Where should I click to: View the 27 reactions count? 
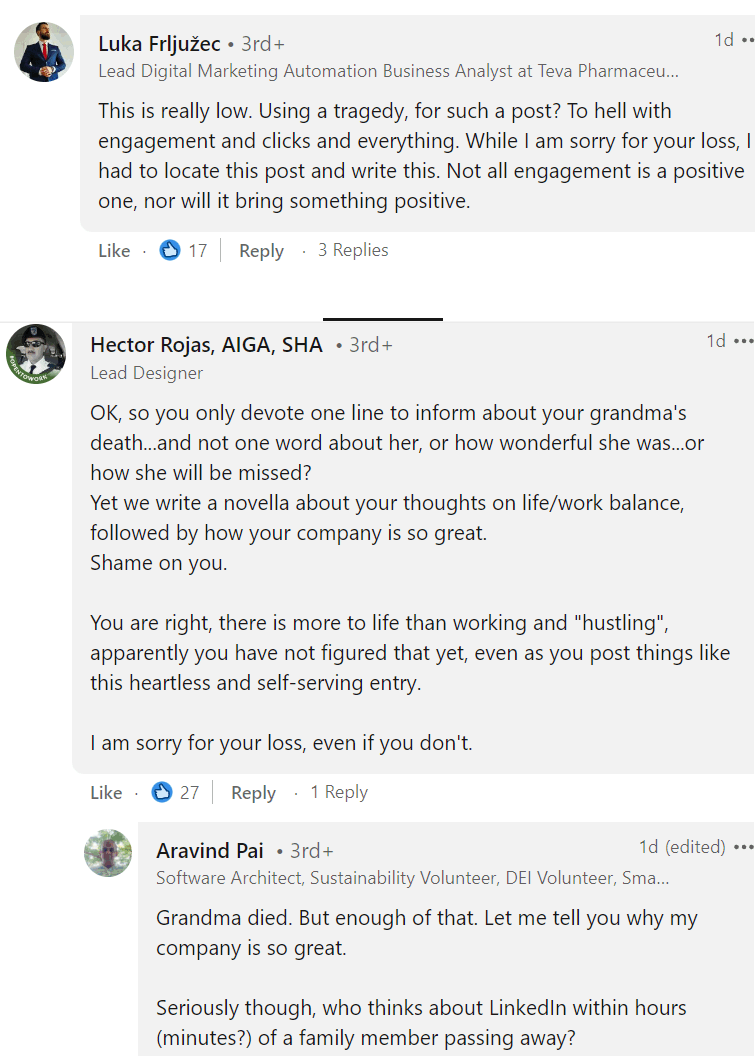coord(190,793)
